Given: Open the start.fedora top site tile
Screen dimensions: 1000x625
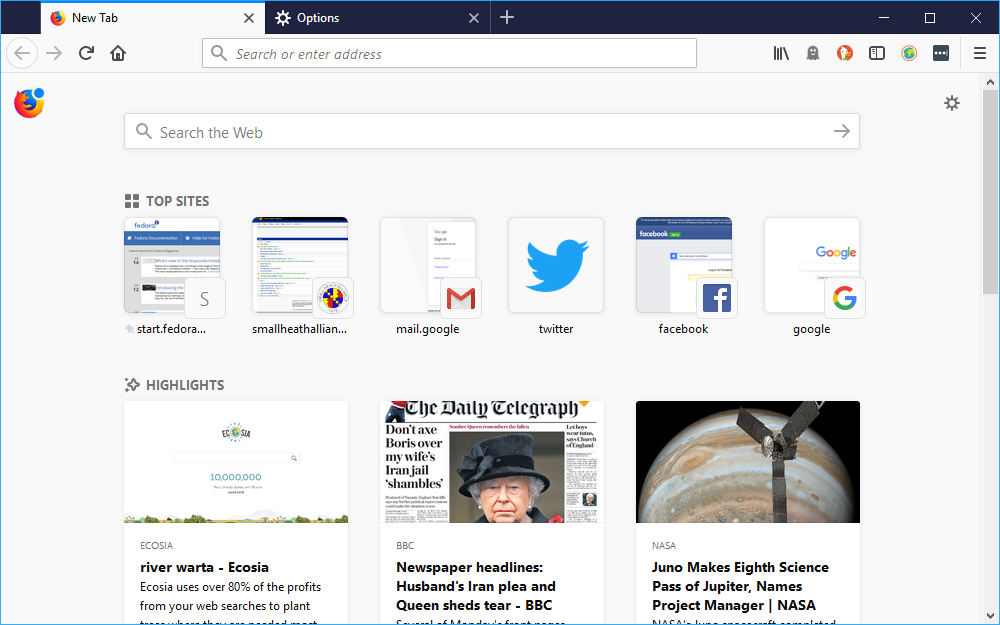Looking at the screenshot, I should pos(172,265).
